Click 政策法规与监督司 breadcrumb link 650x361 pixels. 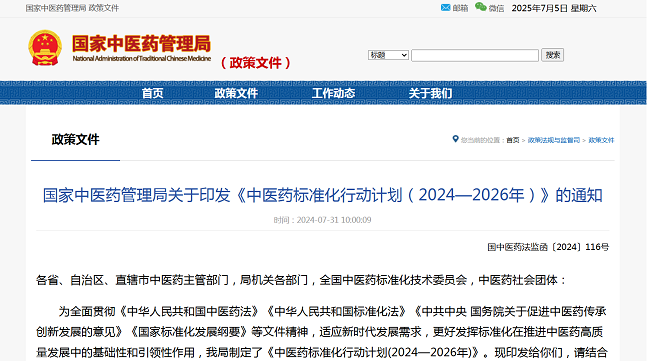pos(554,140)
